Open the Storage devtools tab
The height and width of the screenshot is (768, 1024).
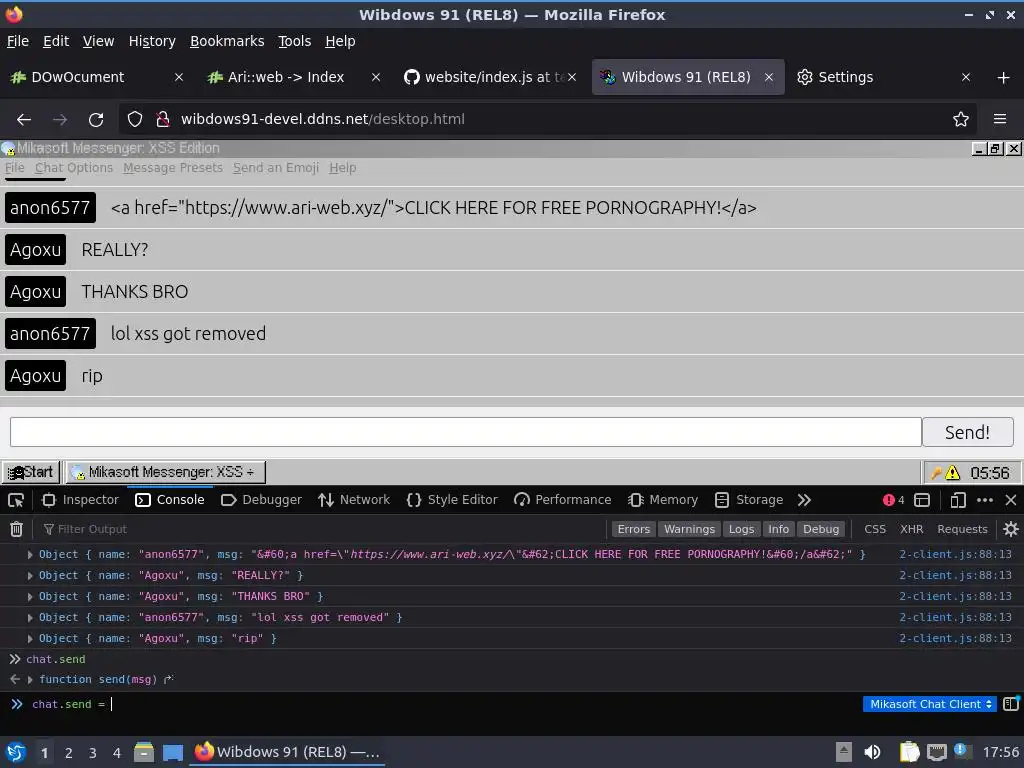click(x=749, y=500)
